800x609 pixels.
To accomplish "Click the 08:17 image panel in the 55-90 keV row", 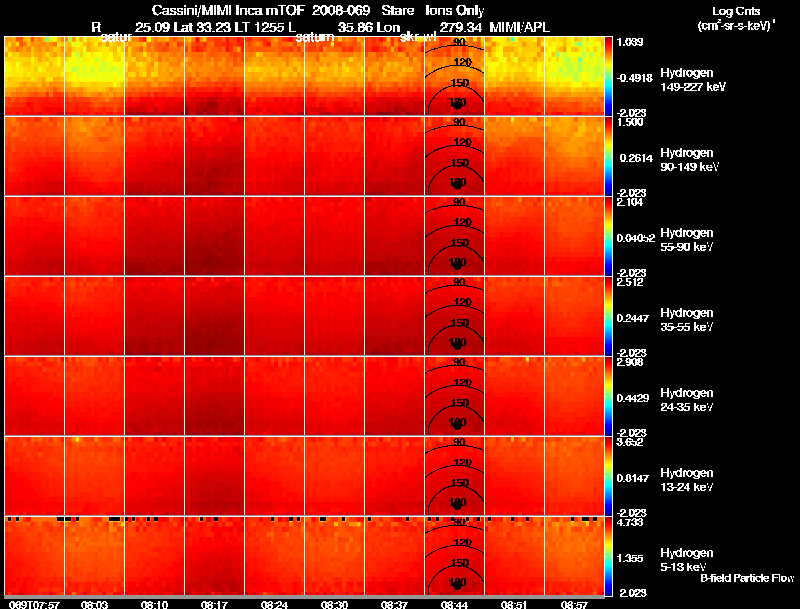I will (214, 236).
